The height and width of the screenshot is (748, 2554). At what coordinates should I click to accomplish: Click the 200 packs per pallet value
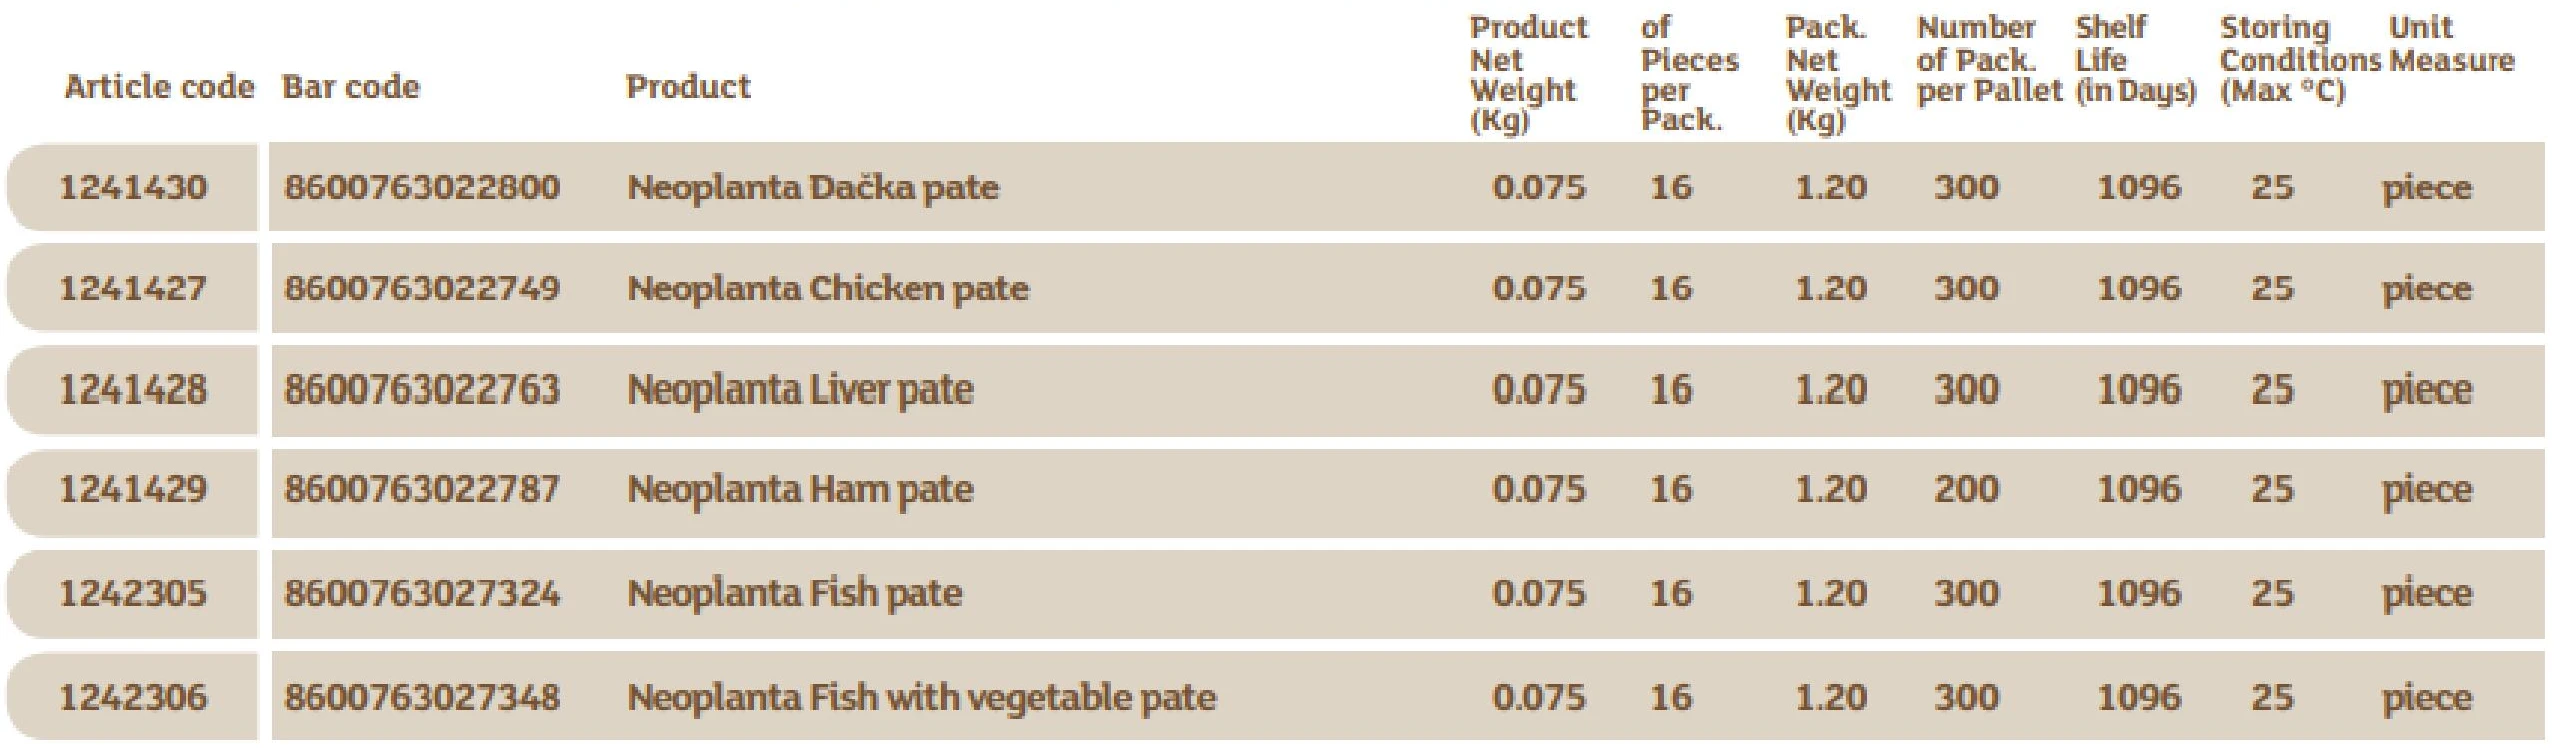(1966, 490)
